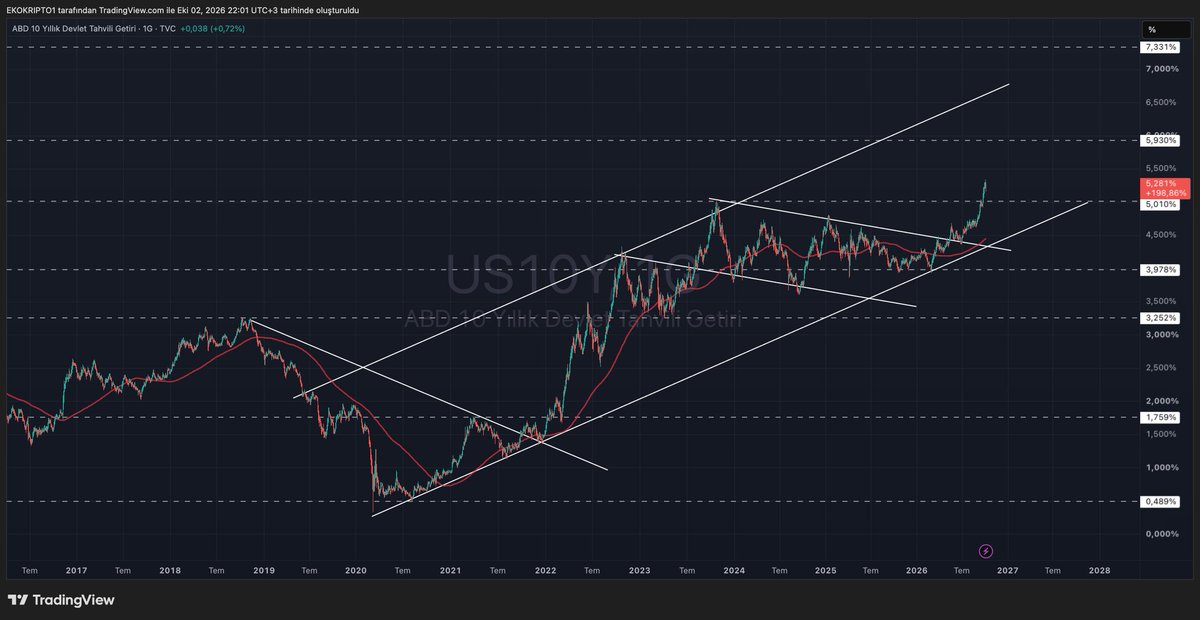
Task: Click the EKOKRIPTO1 author attribution header text
Action: pos(183,10)
